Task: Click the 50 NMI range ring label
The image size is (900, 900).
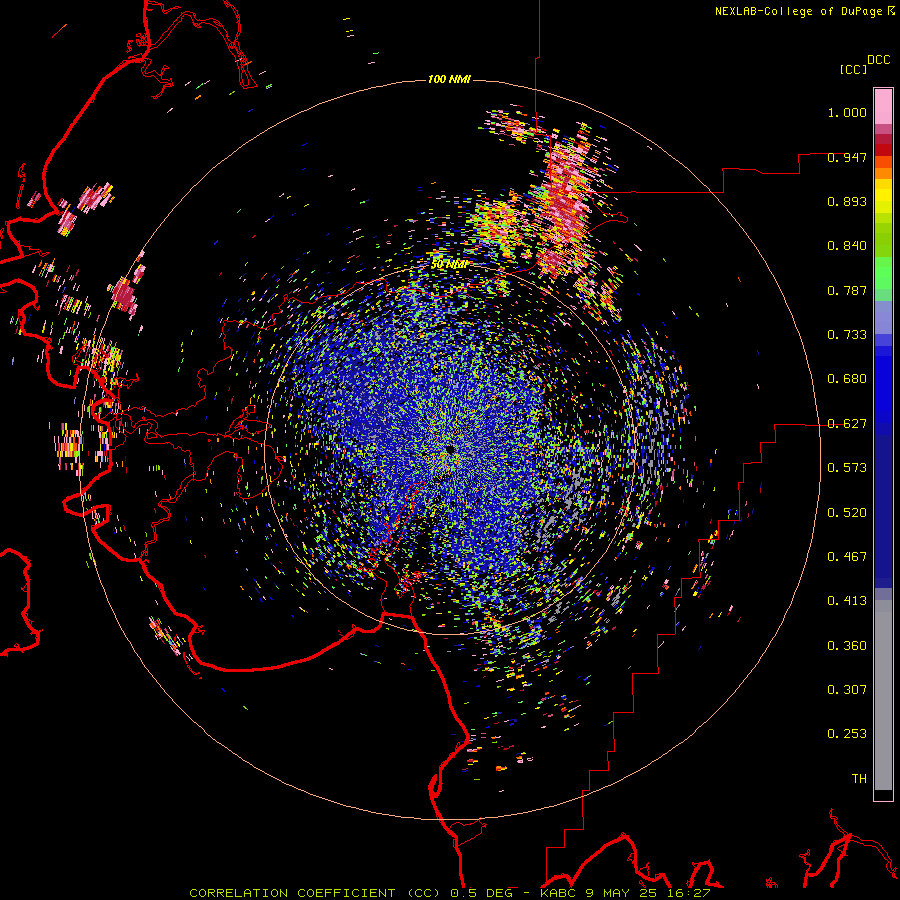Action: (449, 265)
